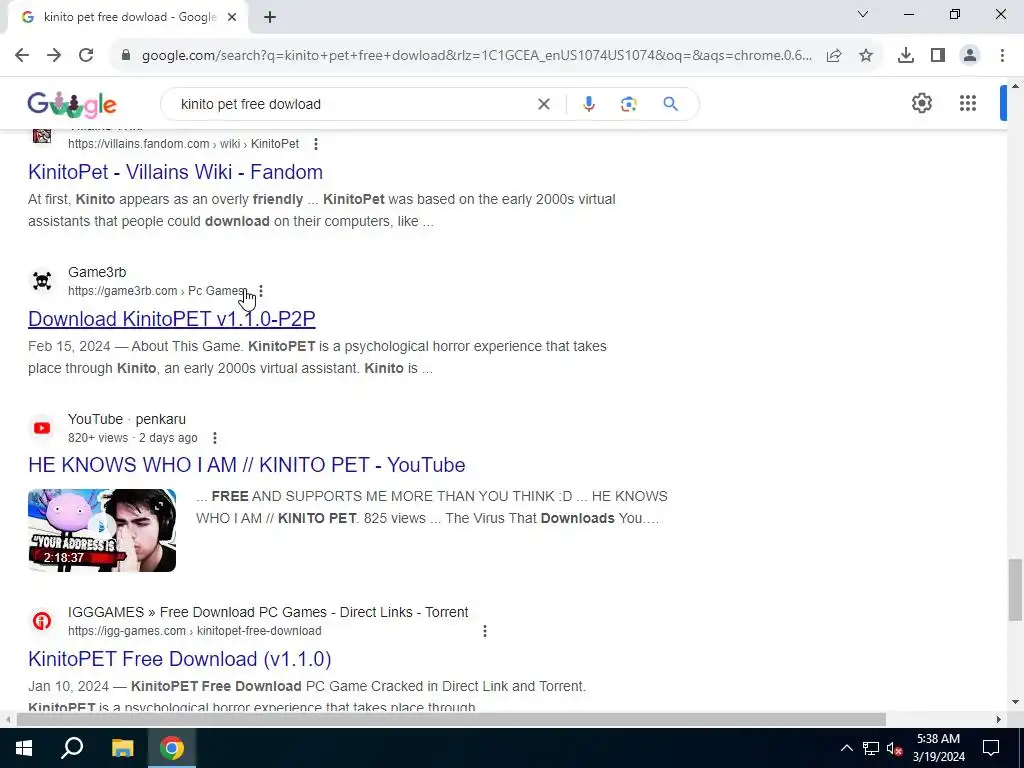Screen dimensions: 1024x768
Task: Click the Chrome taskbar icon
Action: [172, 748]
